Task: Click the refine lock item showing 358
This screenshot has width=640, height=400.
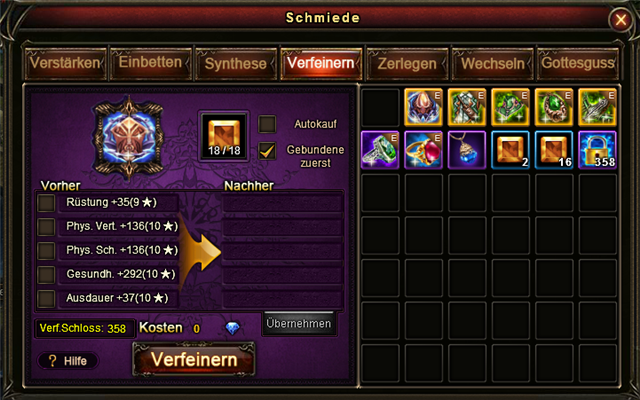Action: tap(598, 150)
